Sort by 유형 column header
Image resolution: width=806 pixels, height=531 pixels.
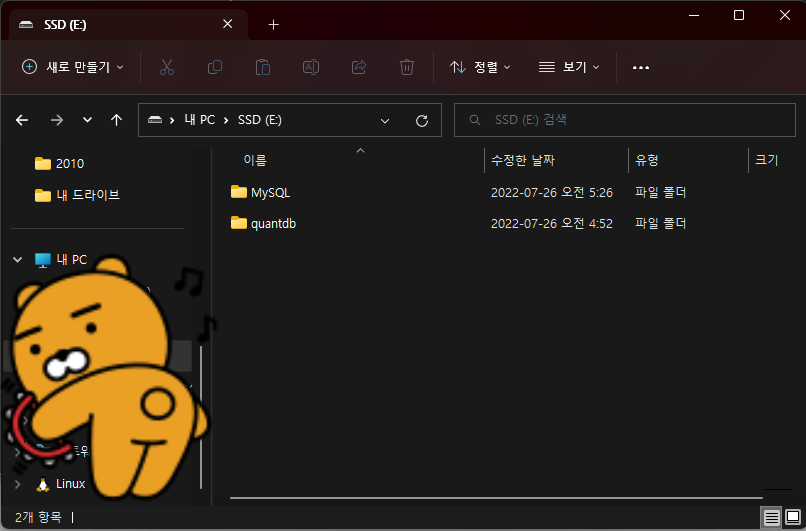(647, 160)
